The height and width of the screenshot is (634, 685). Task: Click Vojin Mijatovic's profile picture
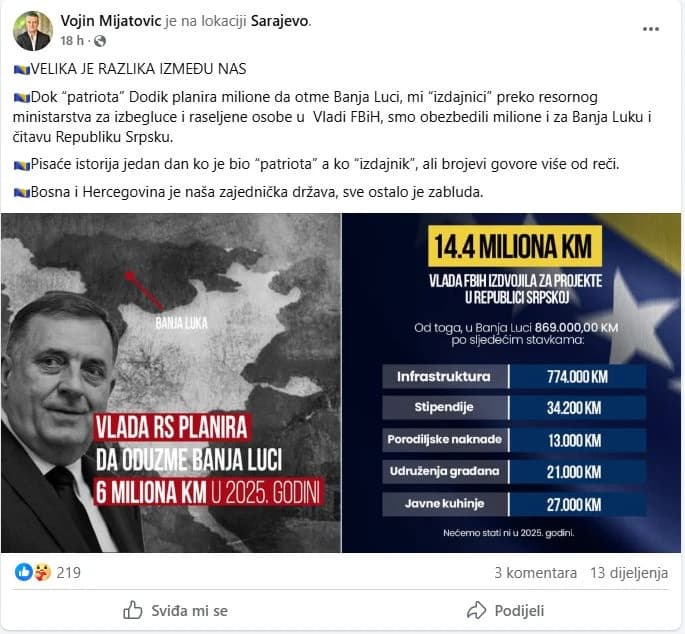(33, 31)
